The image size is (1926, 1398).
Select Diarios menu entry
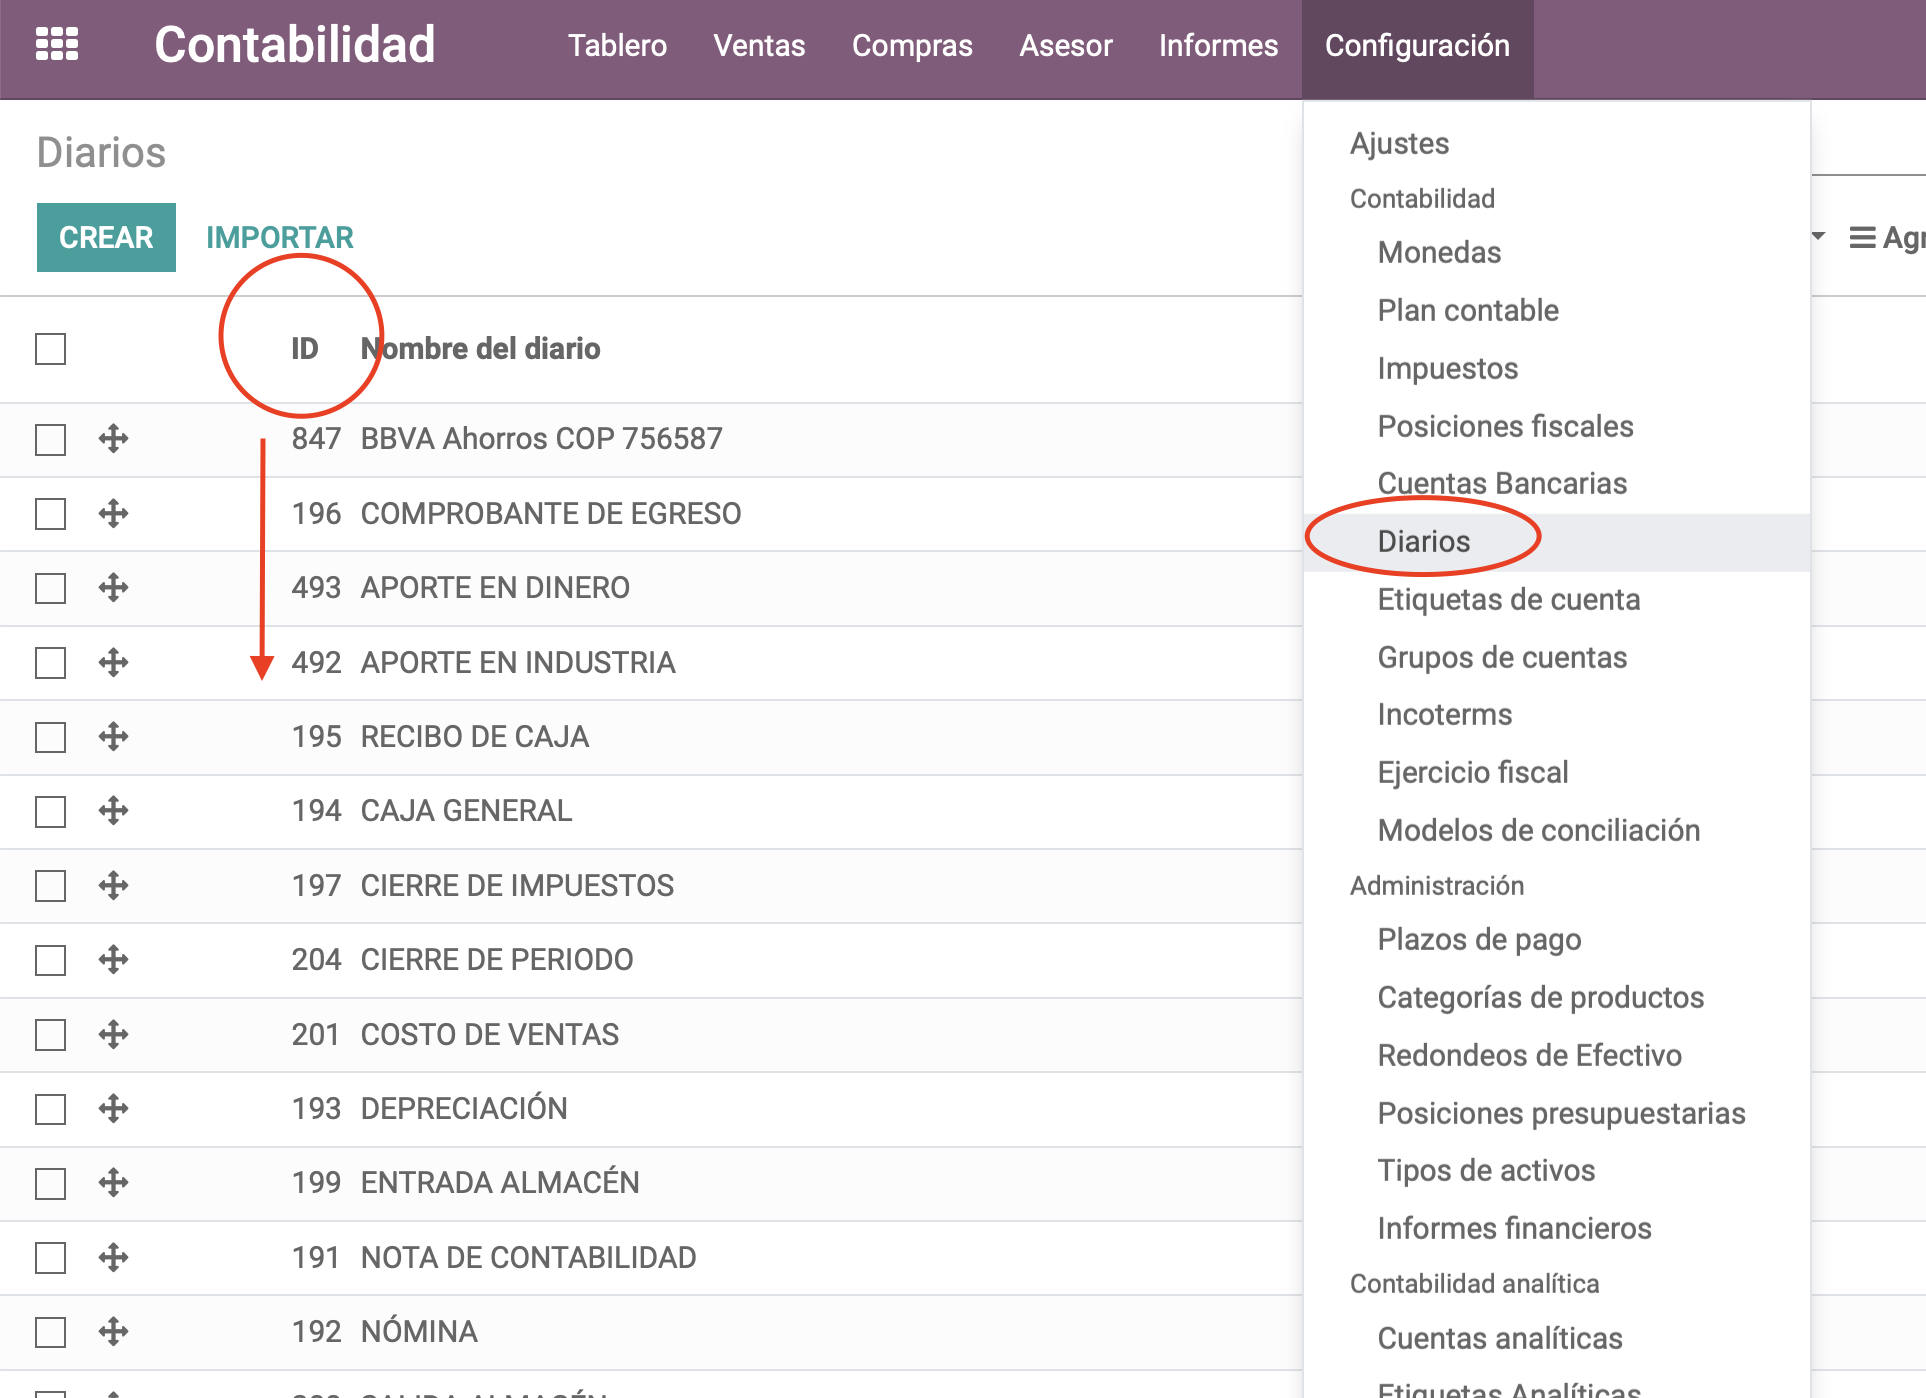coord(1557,542)
